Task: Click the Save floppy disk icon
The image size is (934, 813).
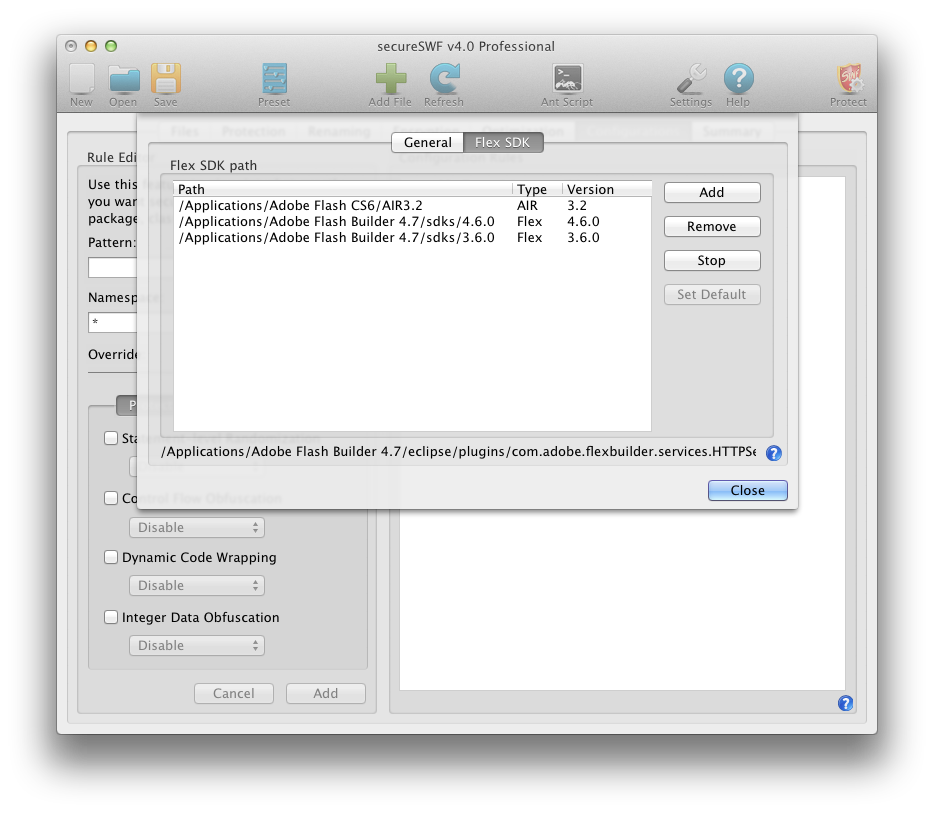Action: click(x=165, y=80)
